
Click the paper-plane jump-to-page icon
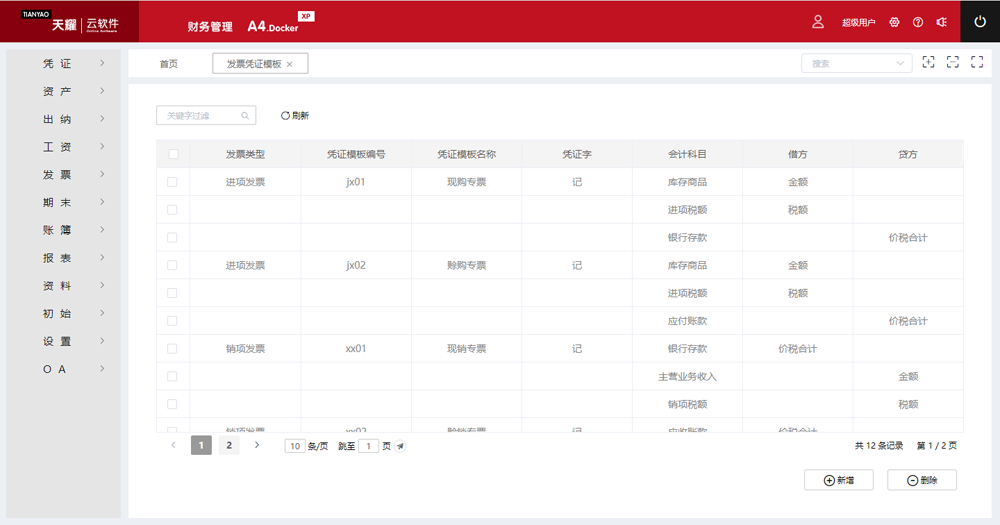pos(400,446)
